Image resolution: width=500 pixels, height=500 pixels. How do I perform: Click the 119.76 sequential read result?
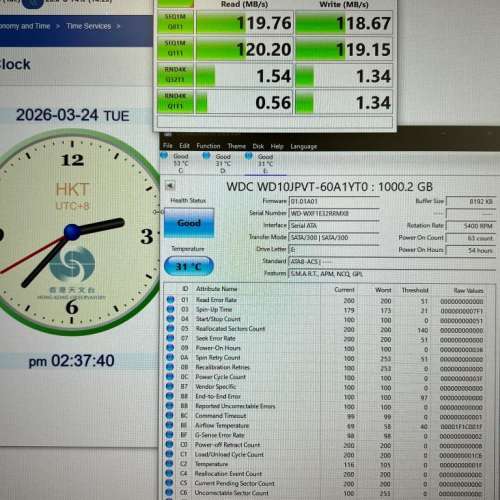[x=245, y=23]
